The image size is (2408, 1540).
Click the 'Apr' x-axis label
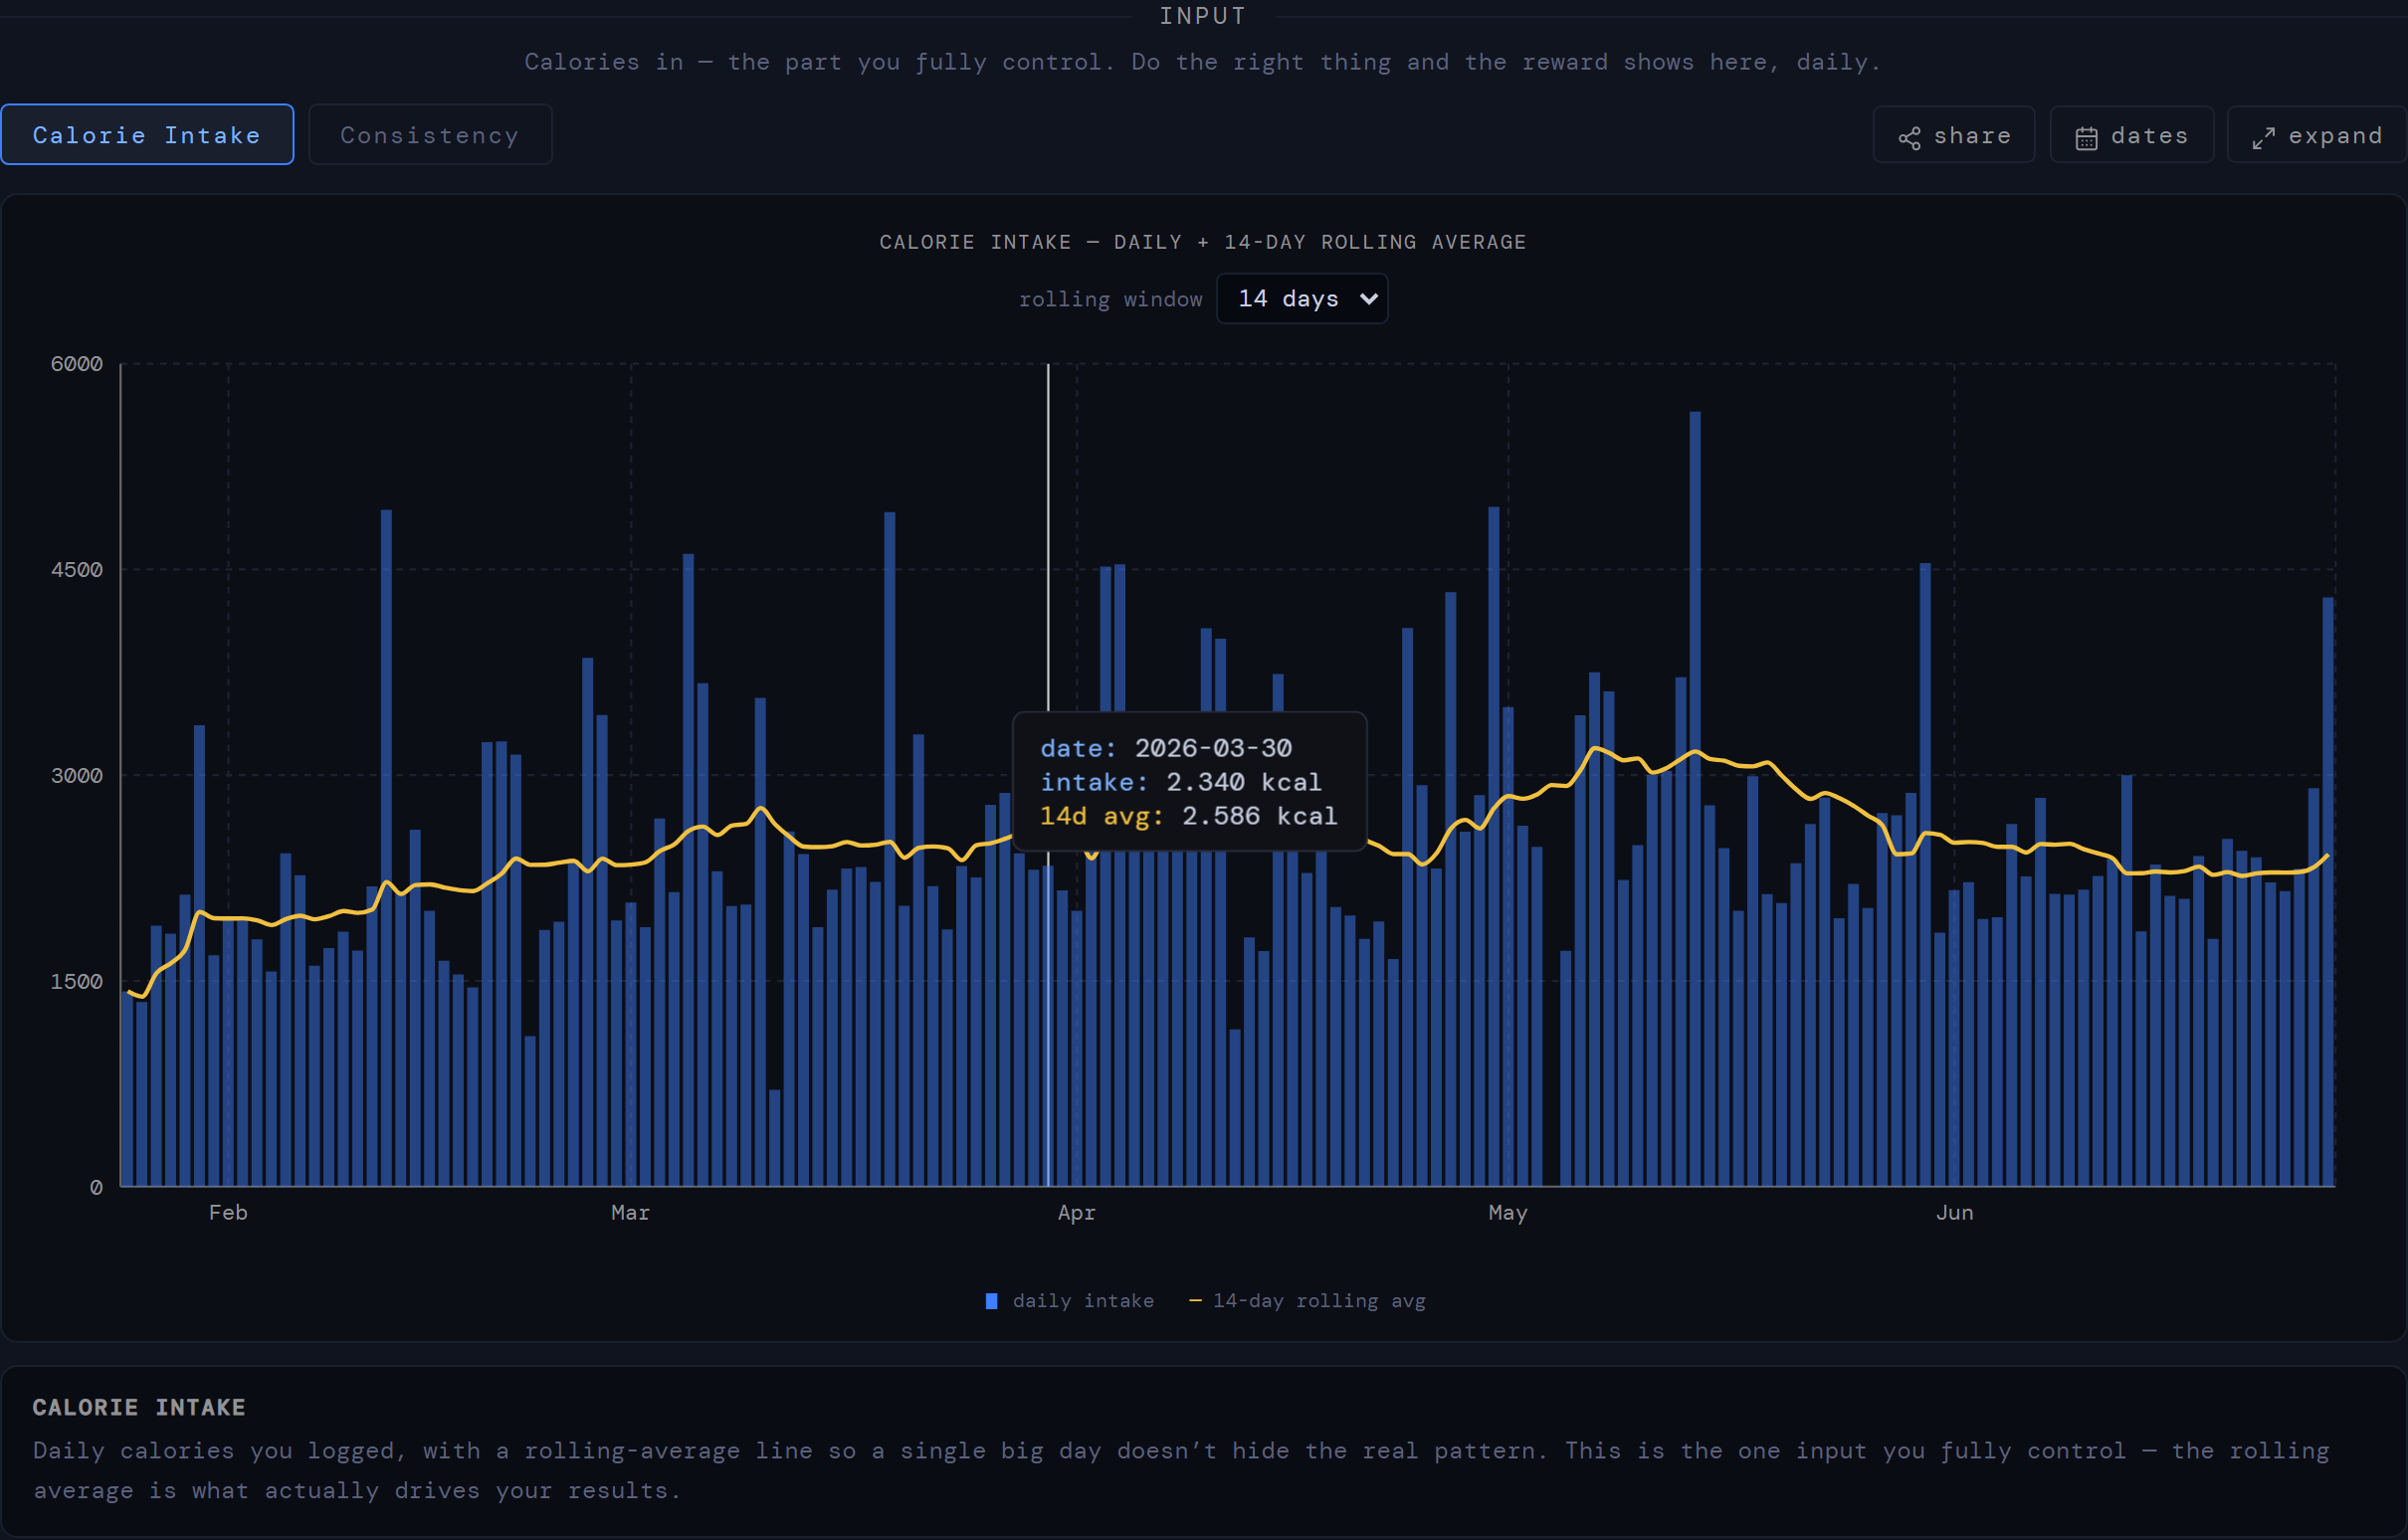click(1077, 1213)
